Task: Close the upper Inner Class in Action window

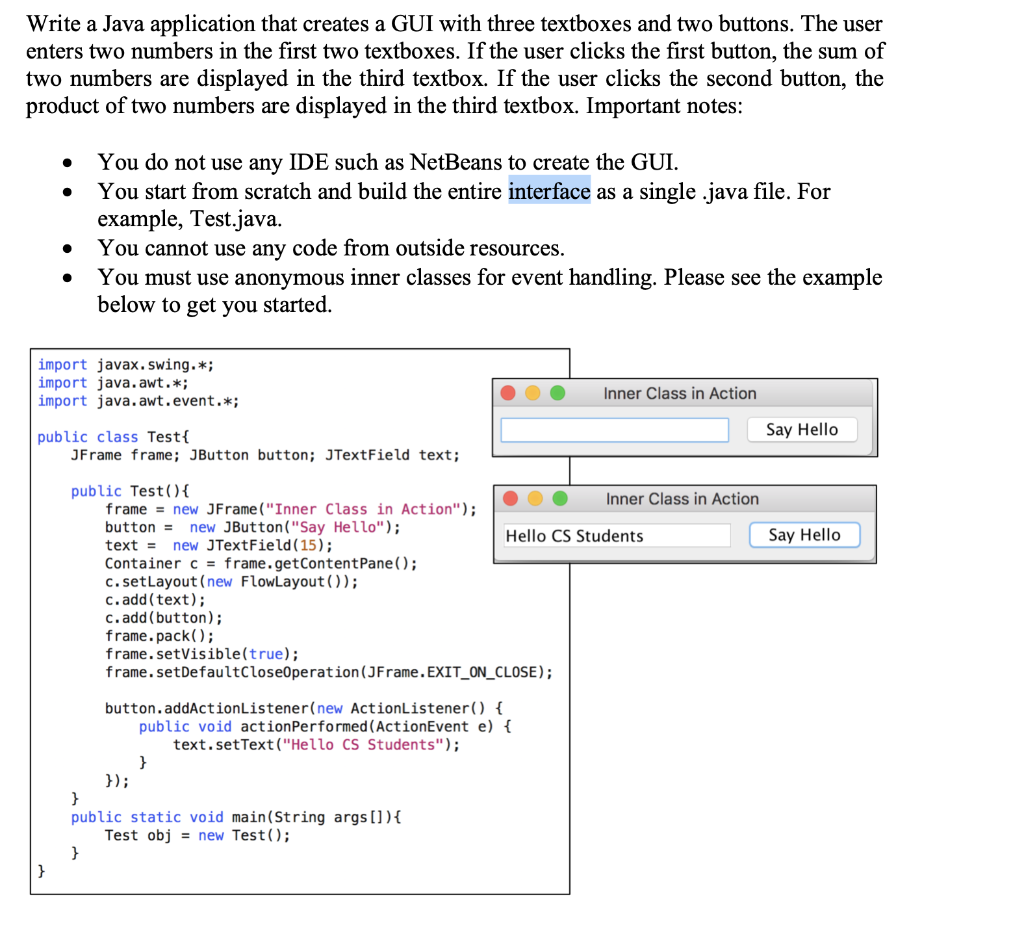Action: pyautogui.click(x=508, y=393)
